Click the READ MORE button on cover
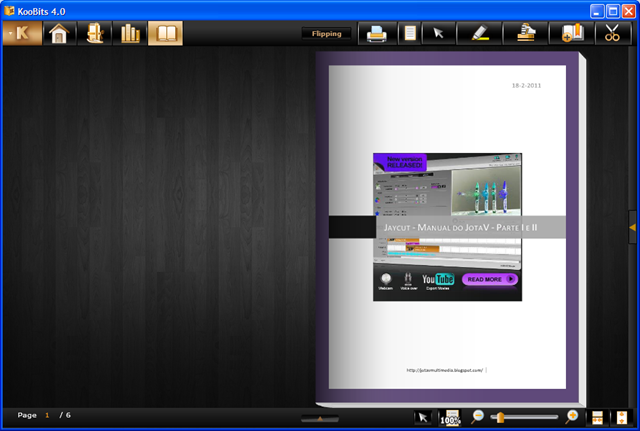640x431 pixels. [490, 279]
